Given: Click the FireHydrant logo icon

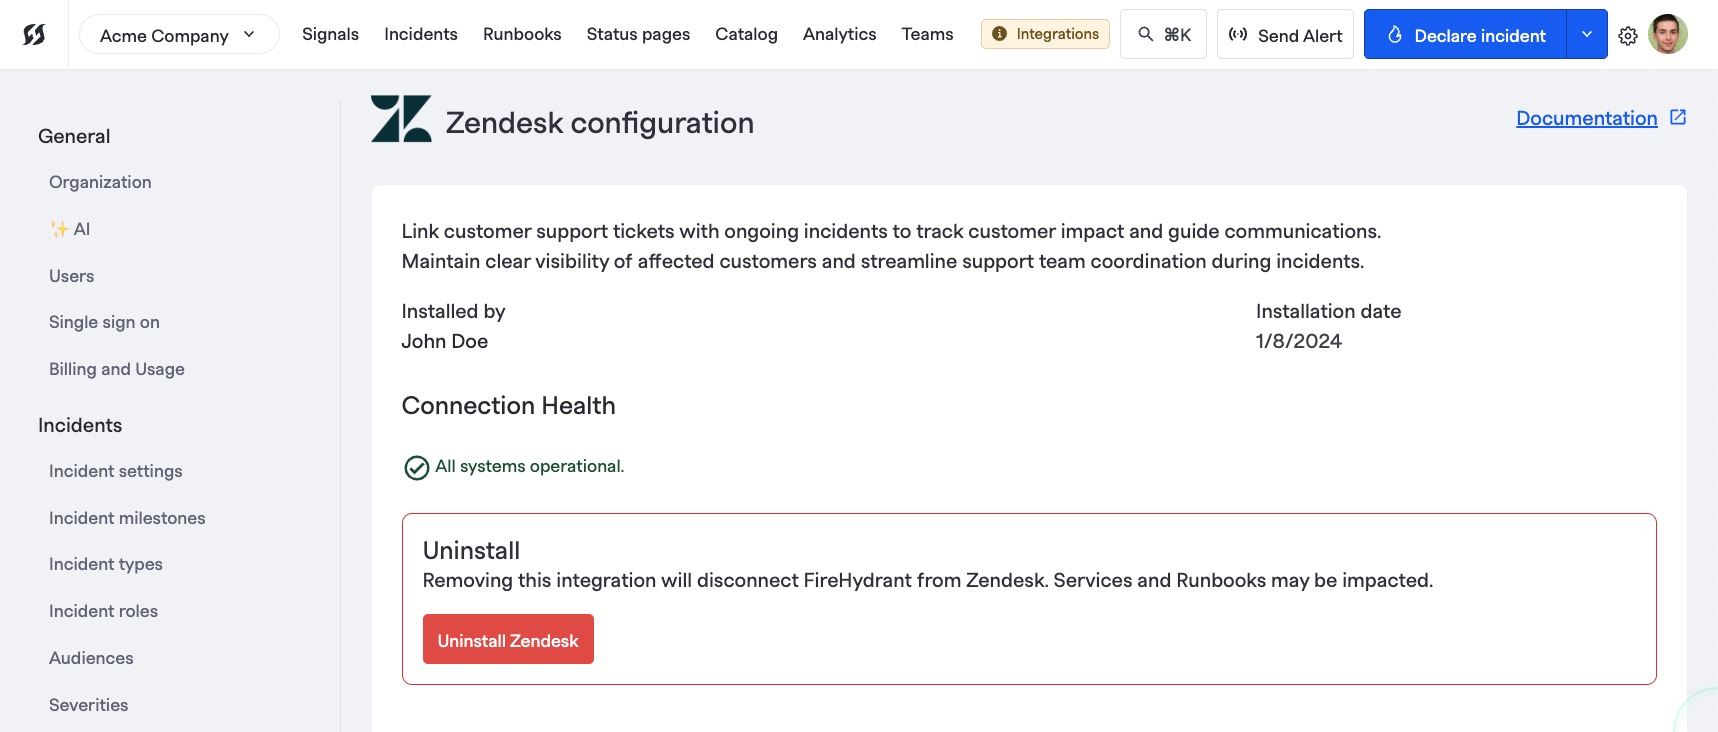Looking at the screenshot, I should (x=34, y=35).
